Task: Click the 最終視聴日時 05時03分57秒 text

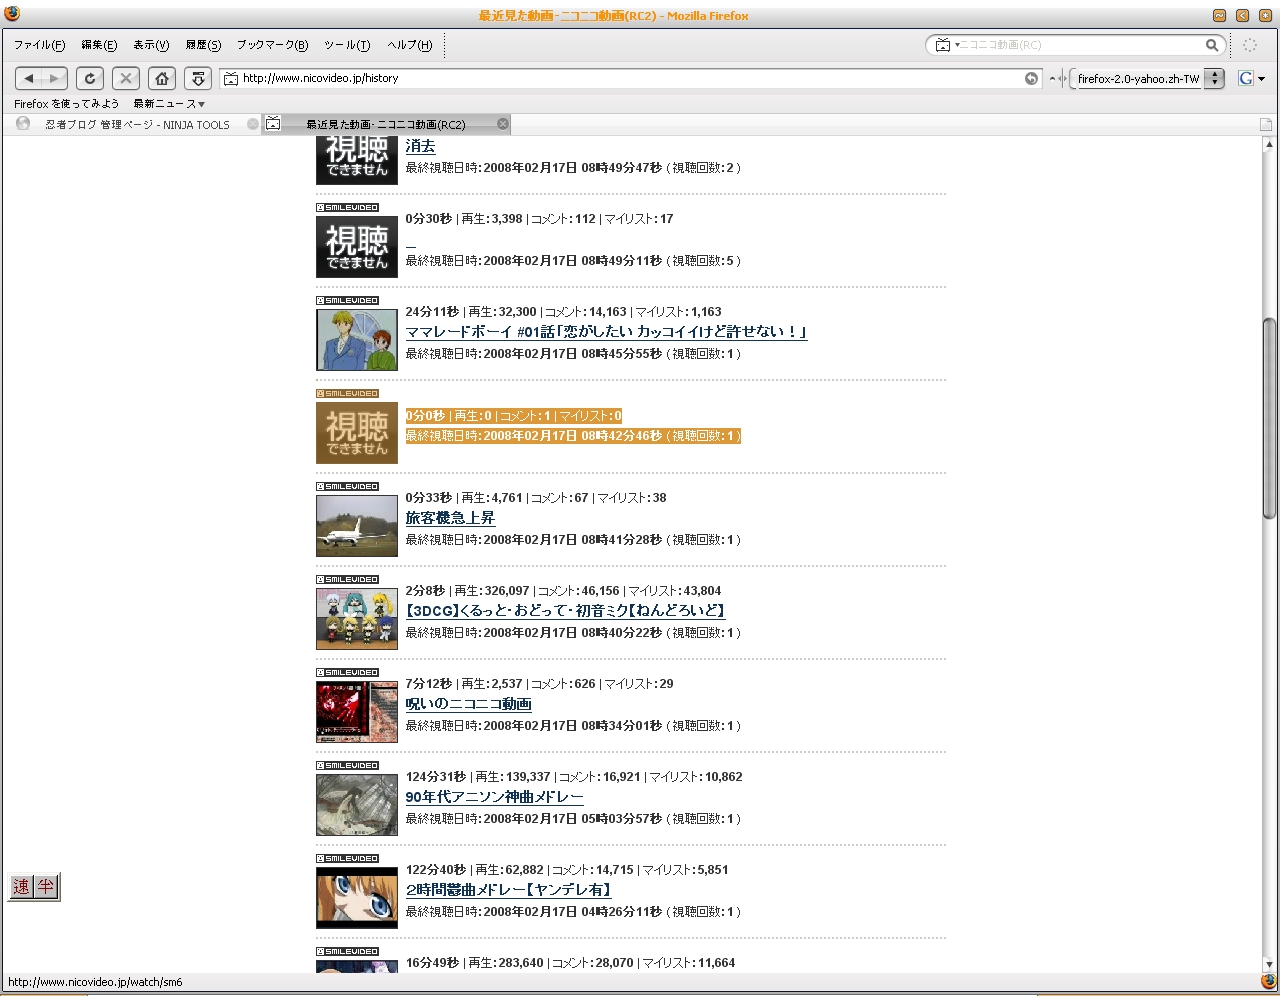Action: pyautogui.click(x=573, y=819)
